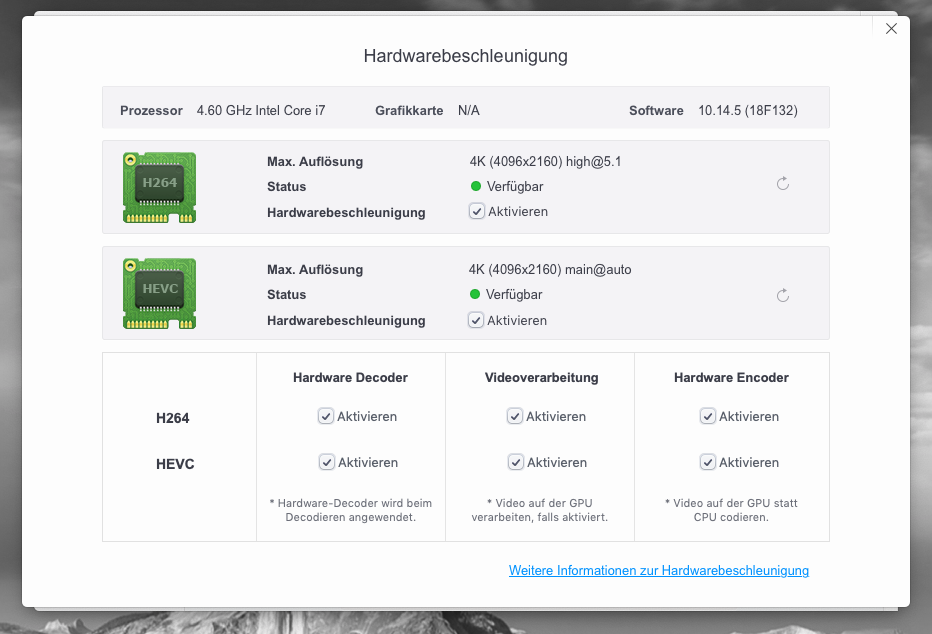Click the Videoverarbeitung column header
This screenshot has height=634, width=932.
[541, 377]
